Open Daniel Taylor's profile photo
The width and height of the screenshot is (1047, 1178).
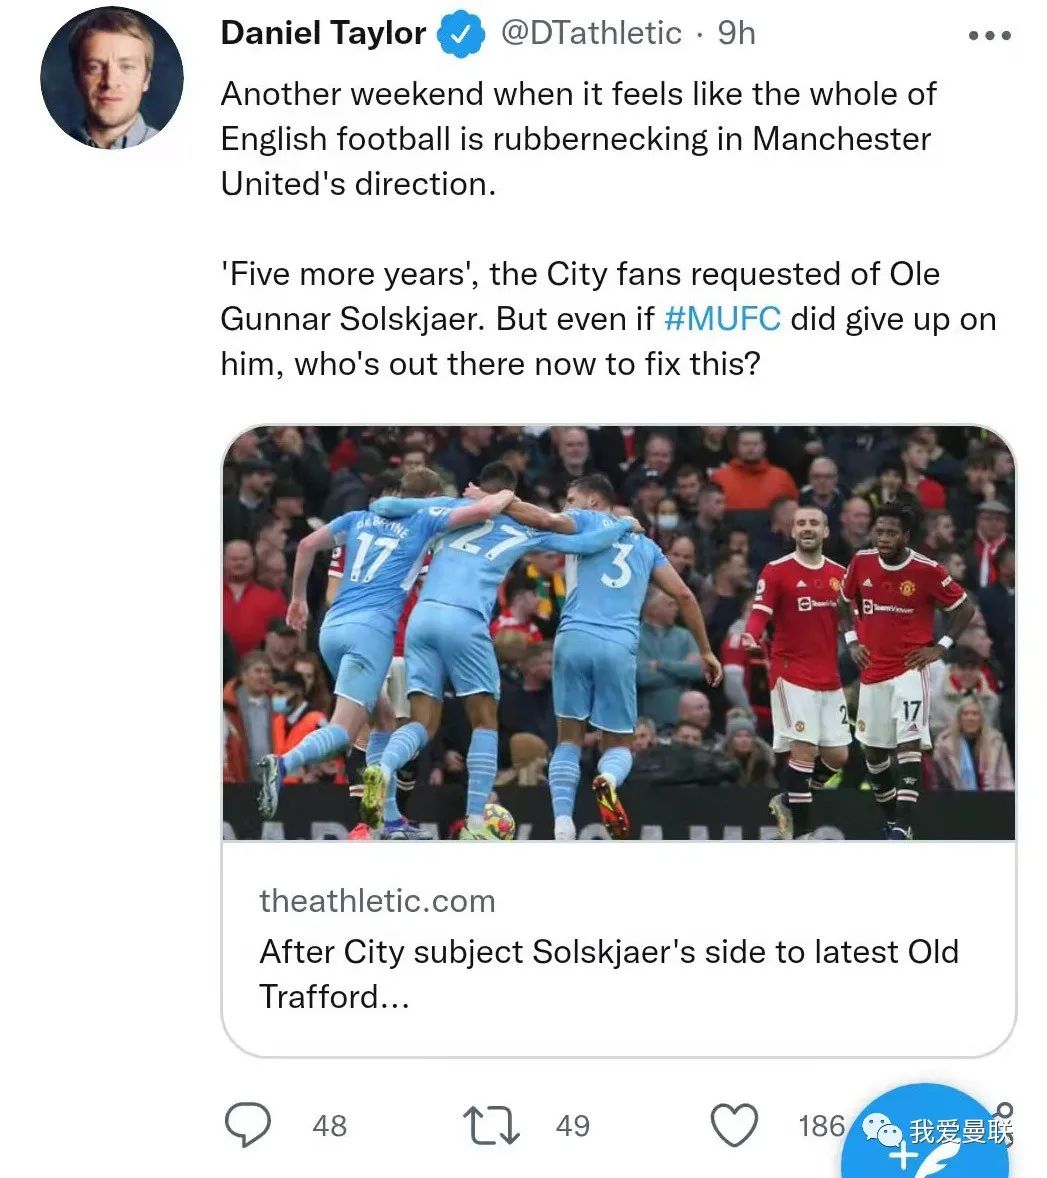[x=112, y=78]
